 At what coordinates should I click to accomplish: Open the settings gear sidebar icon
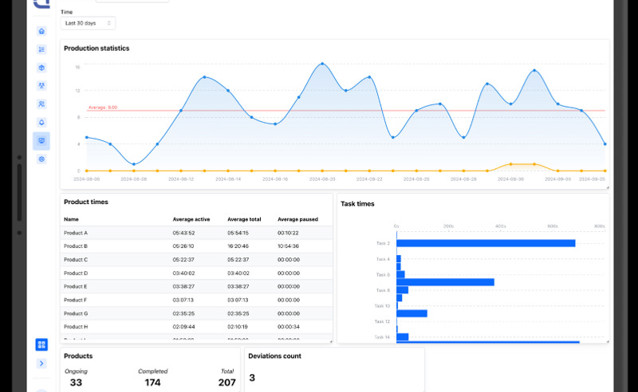tap(42, 159)
